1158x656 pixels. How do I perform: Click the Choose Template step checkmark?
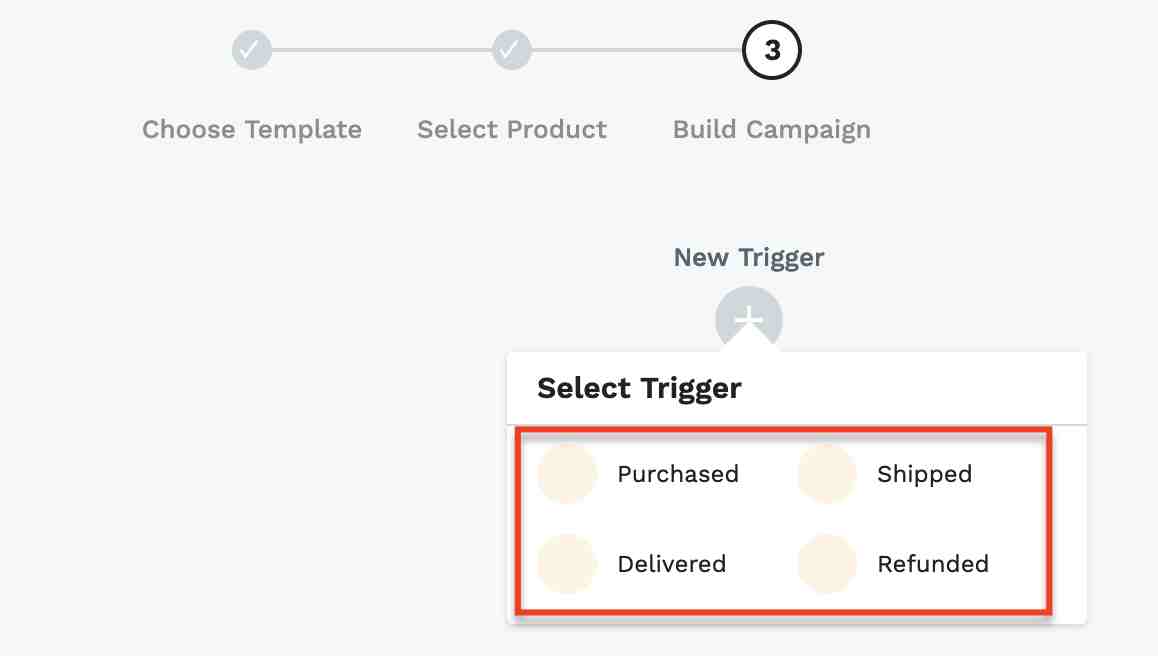click(x=252, y=49)
